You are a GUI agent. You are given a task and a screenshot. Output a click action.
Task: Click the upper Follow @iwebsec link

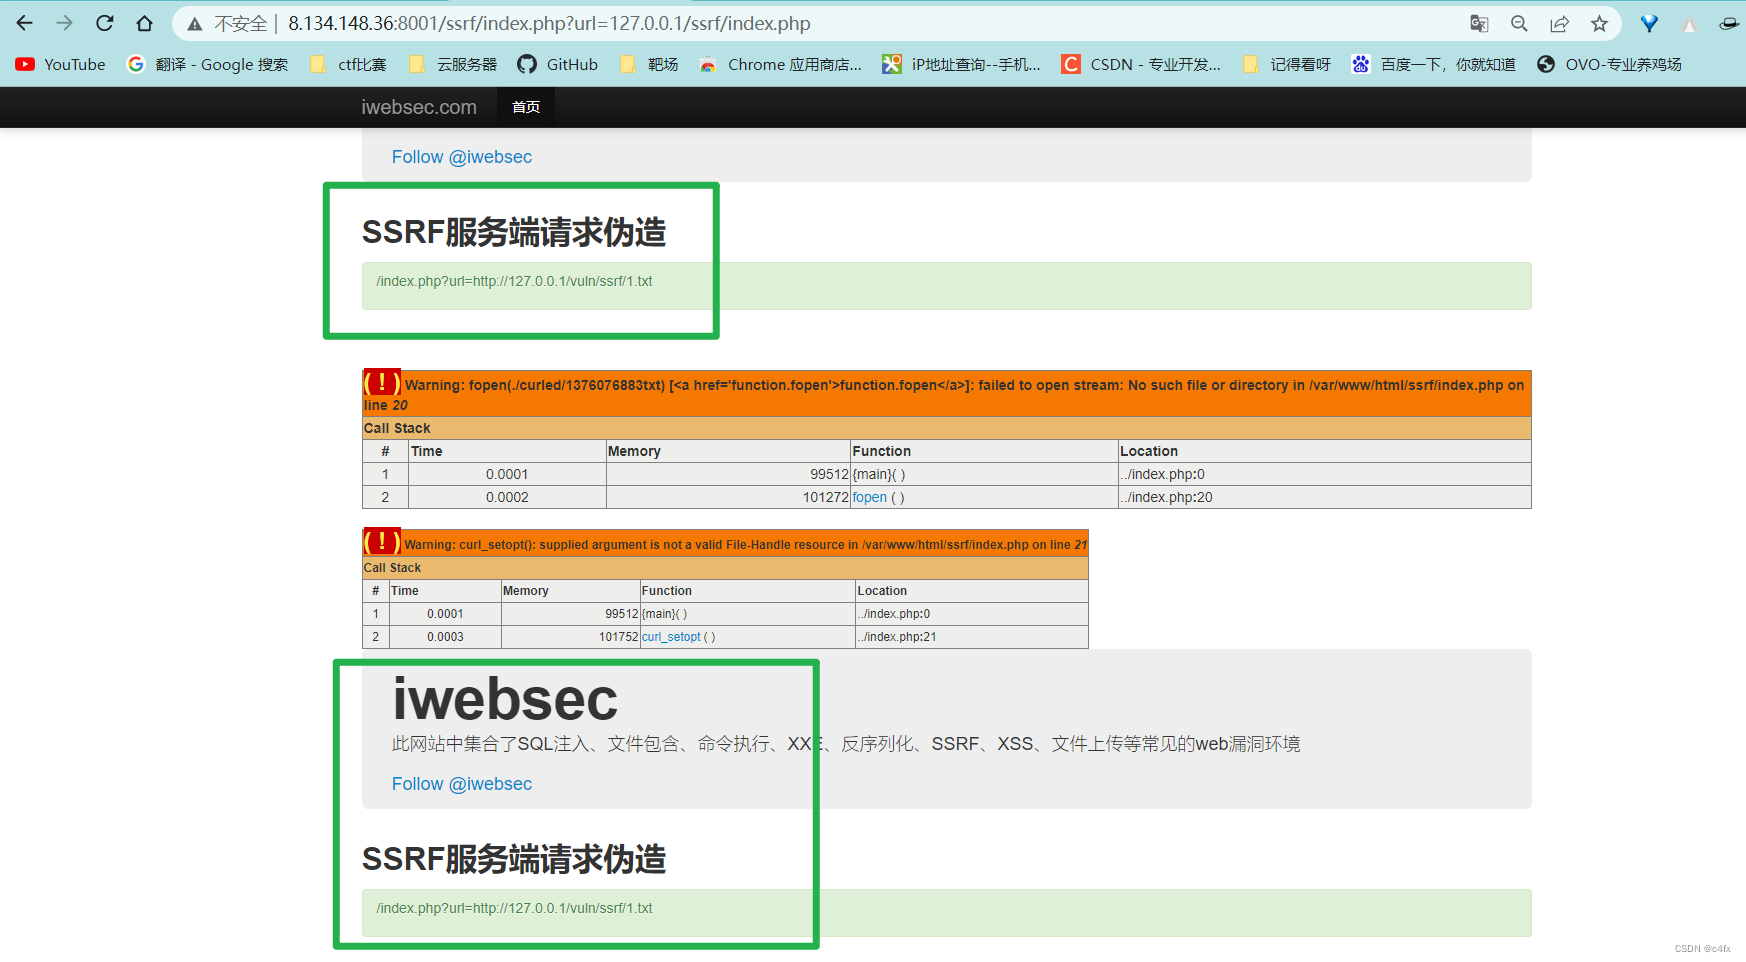(x=462, y=157)
